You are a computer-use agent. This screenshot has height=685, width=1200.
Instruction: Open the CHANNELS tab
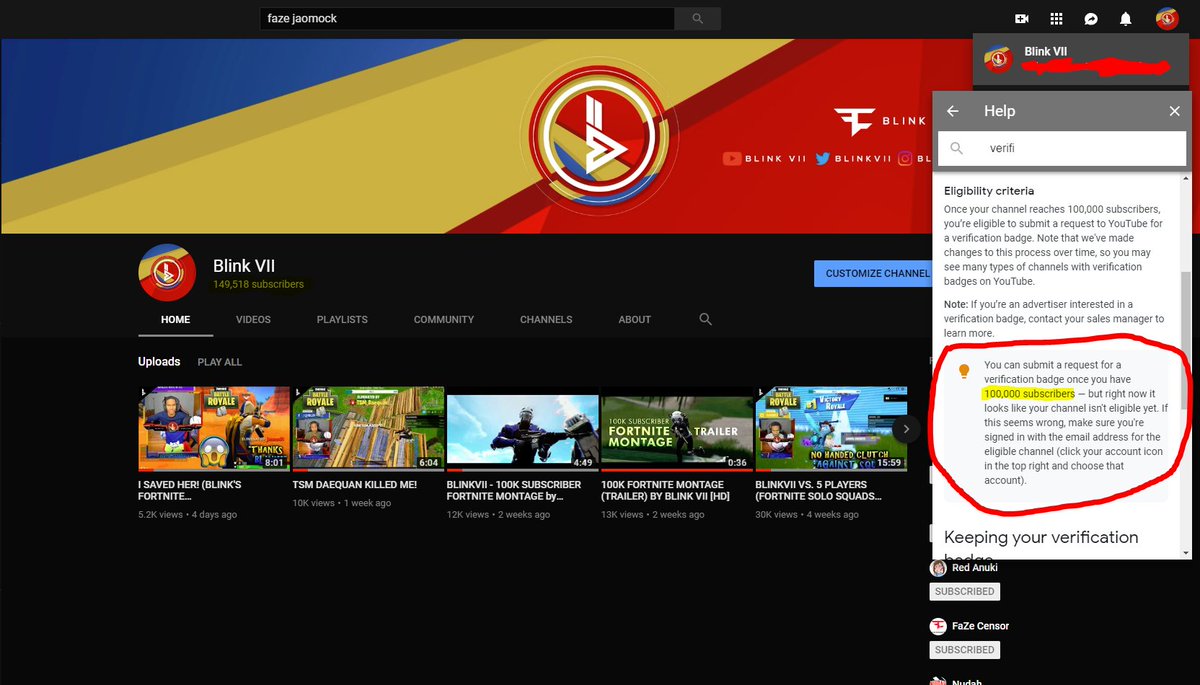coord(546,319)
